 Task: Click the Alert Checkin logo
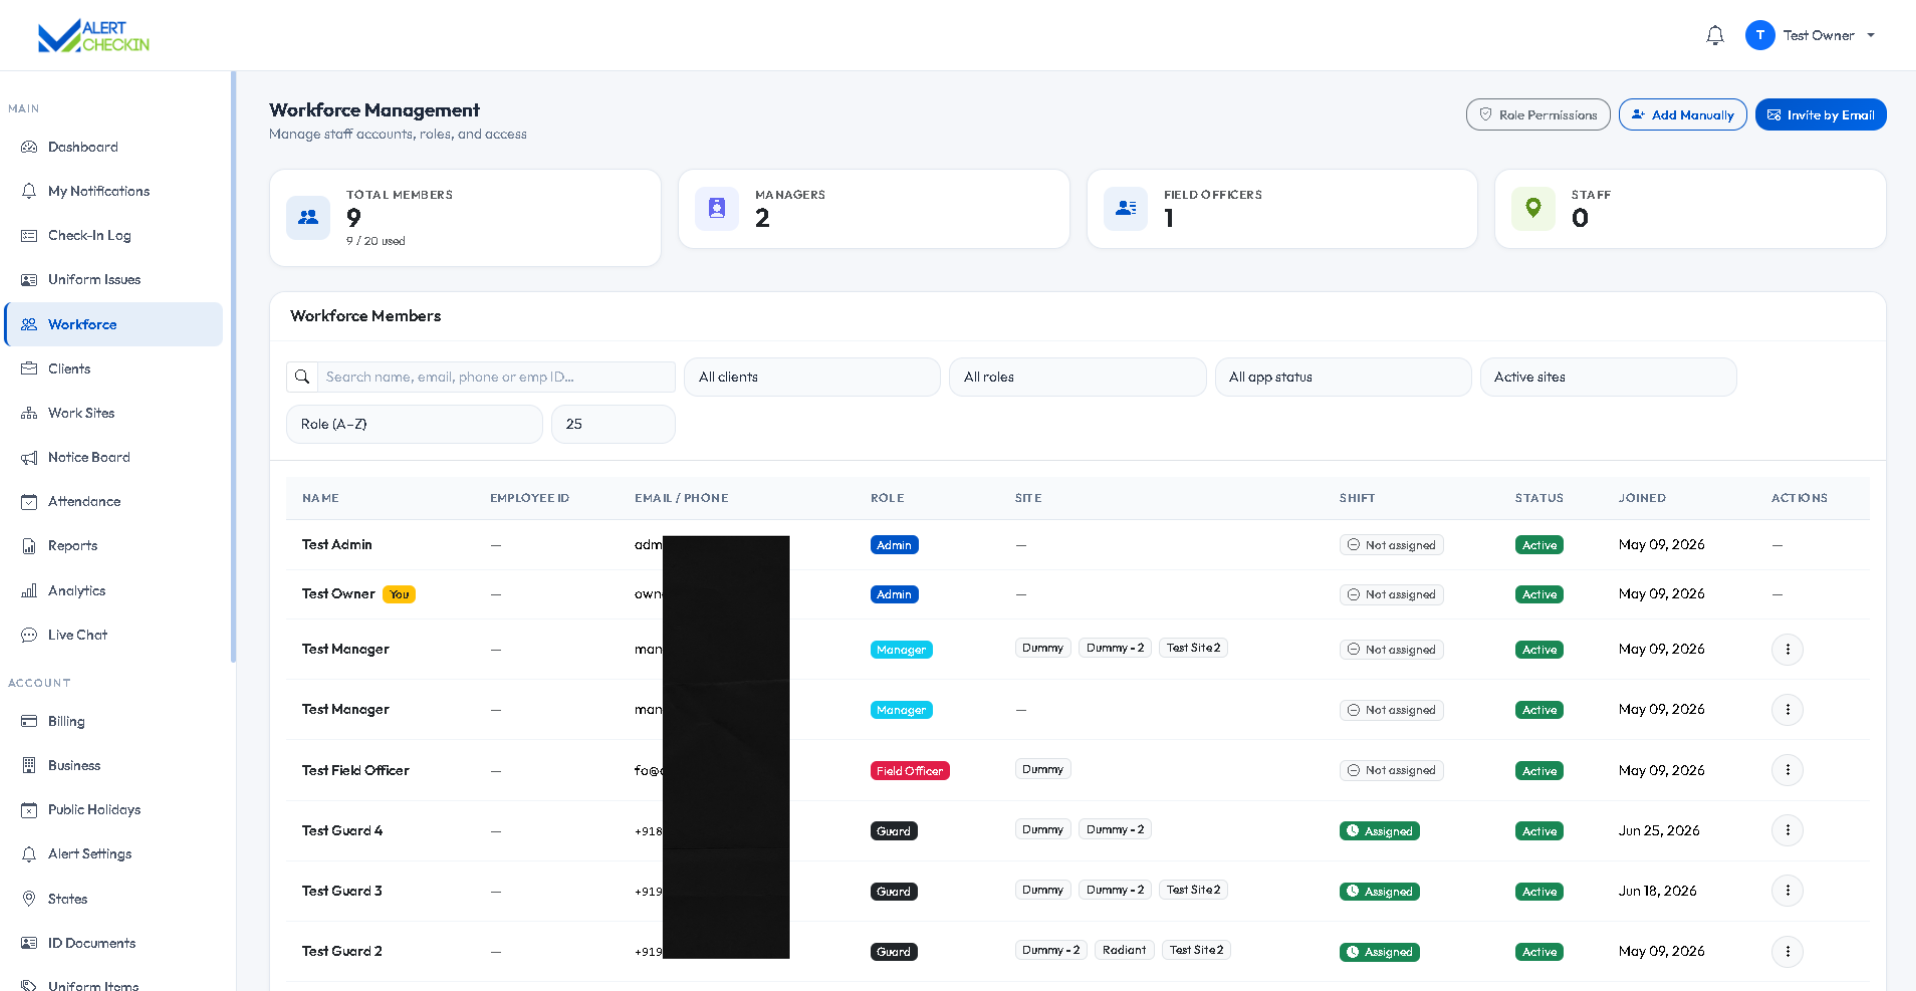pyautogui.click(x=93, y=36)
